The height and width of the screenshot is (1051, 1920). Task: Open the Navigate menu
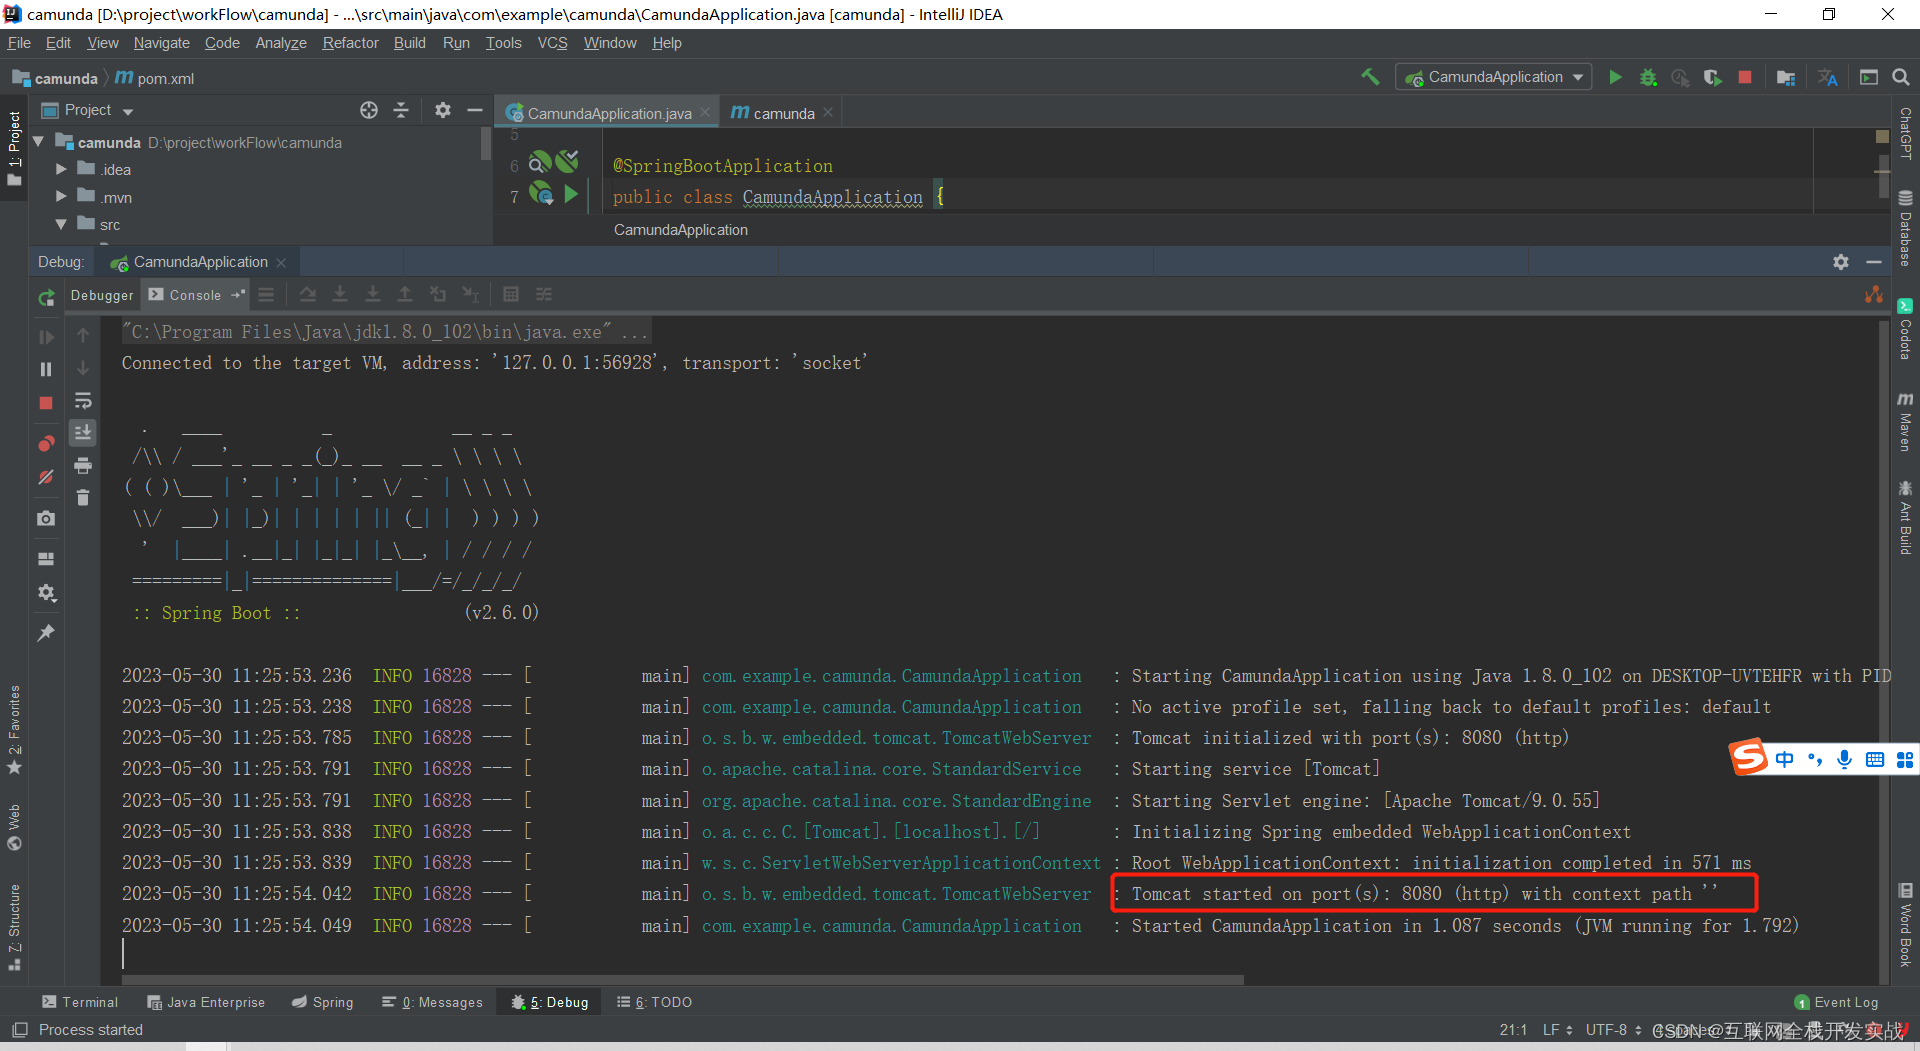(161, 43)
